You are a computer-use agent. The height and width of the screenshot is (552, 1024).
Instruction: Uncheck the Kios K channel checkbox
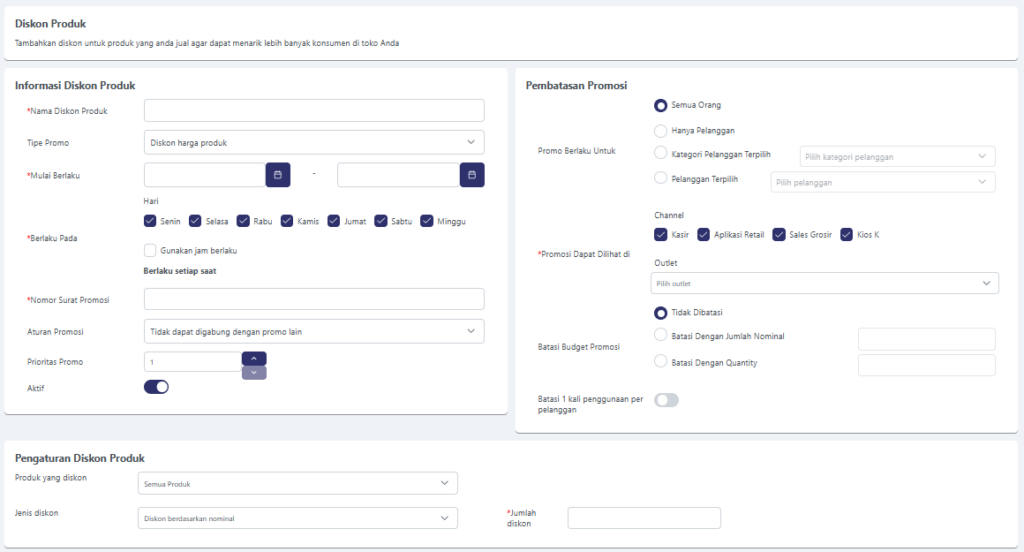[x=848, y=234]
